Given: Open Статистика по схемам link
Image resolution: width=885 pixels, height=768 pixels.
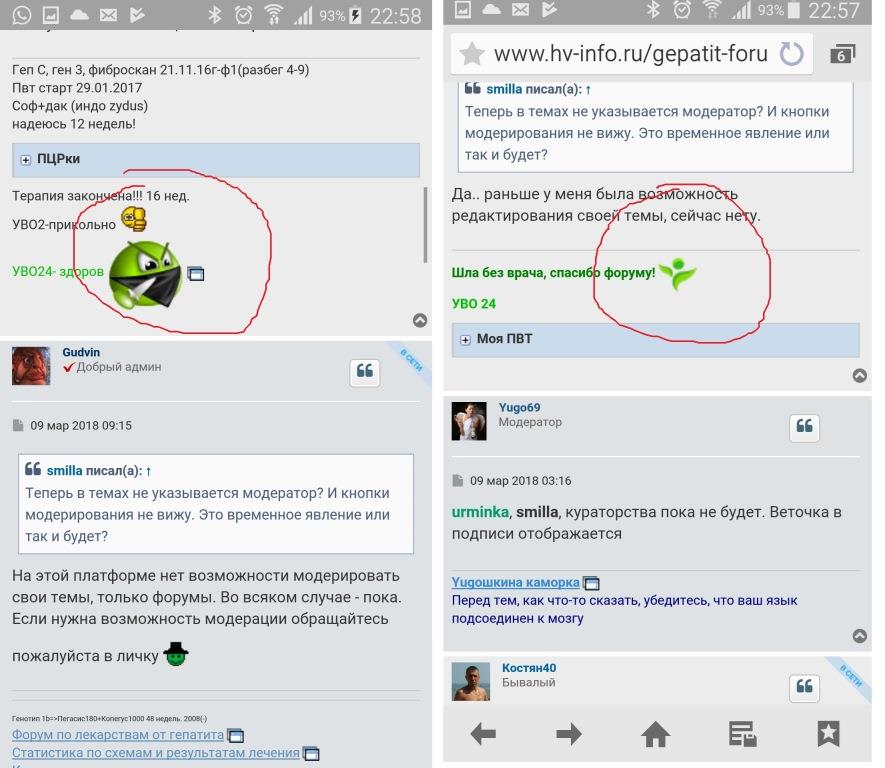Looking at the screenshot, I should click(155, 753).
